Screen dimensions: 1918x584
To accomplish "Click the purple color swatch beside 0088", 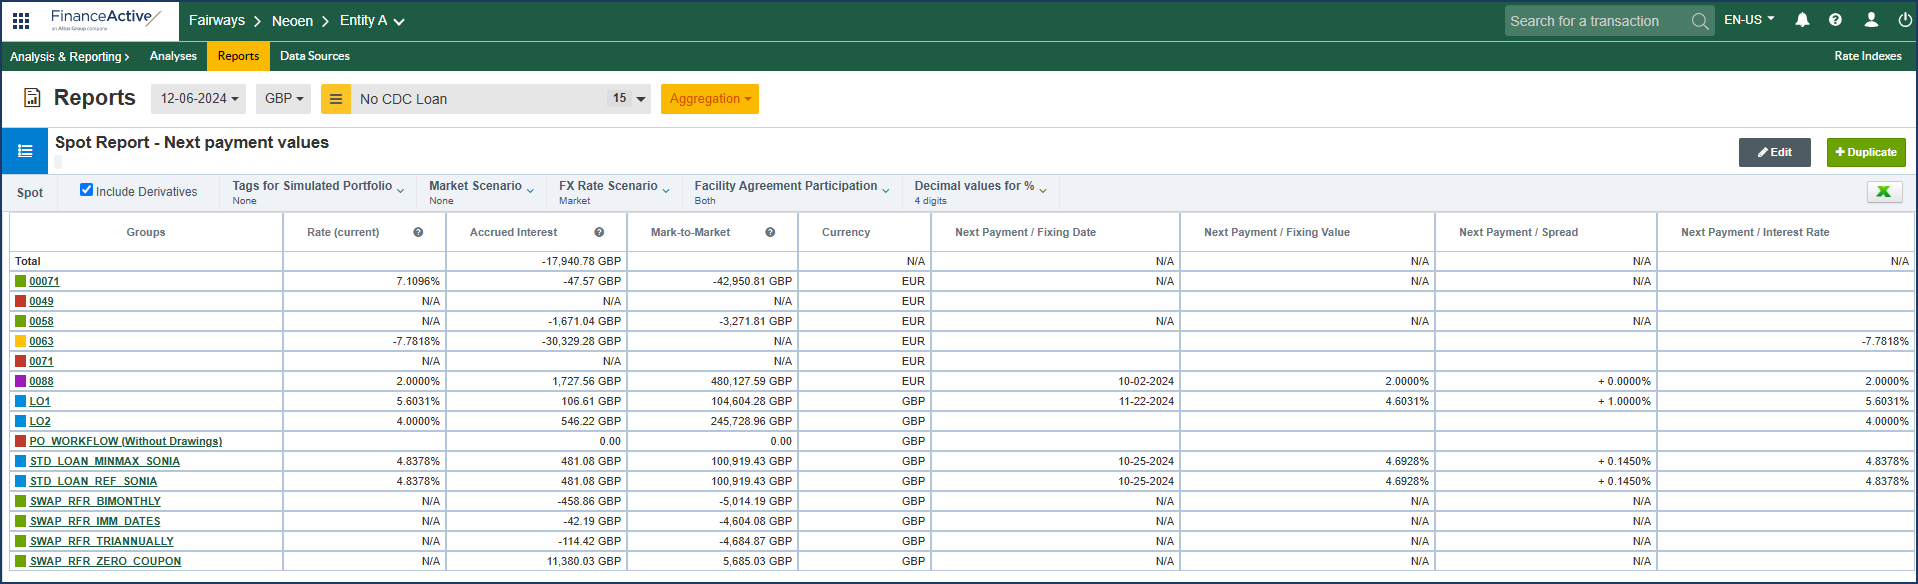I will pyautogui.click(x=20, y=381).
